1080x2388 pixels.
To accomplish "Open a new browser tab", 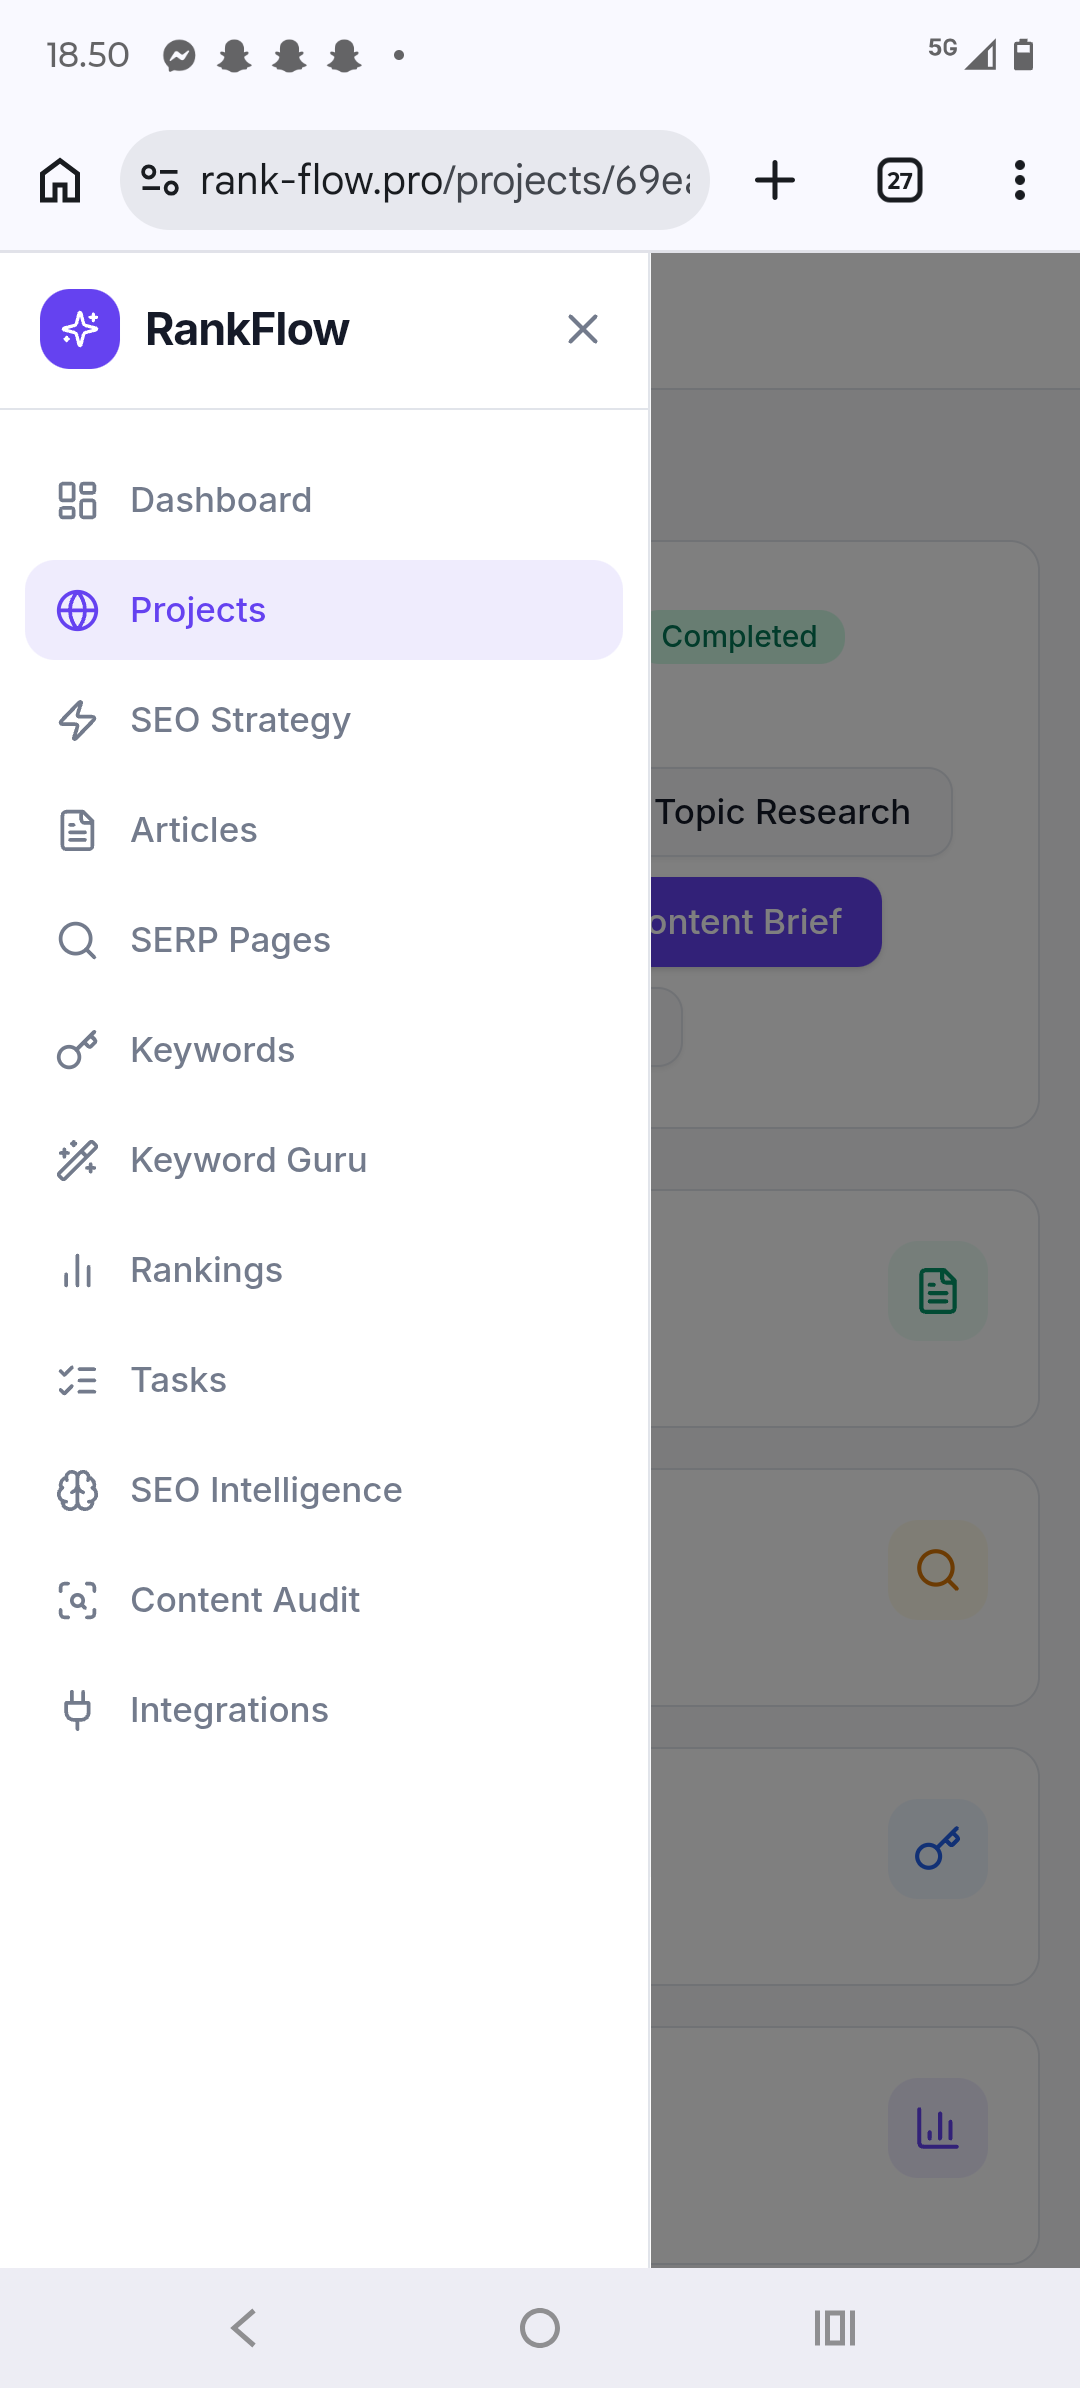I will tap(775, 181).
